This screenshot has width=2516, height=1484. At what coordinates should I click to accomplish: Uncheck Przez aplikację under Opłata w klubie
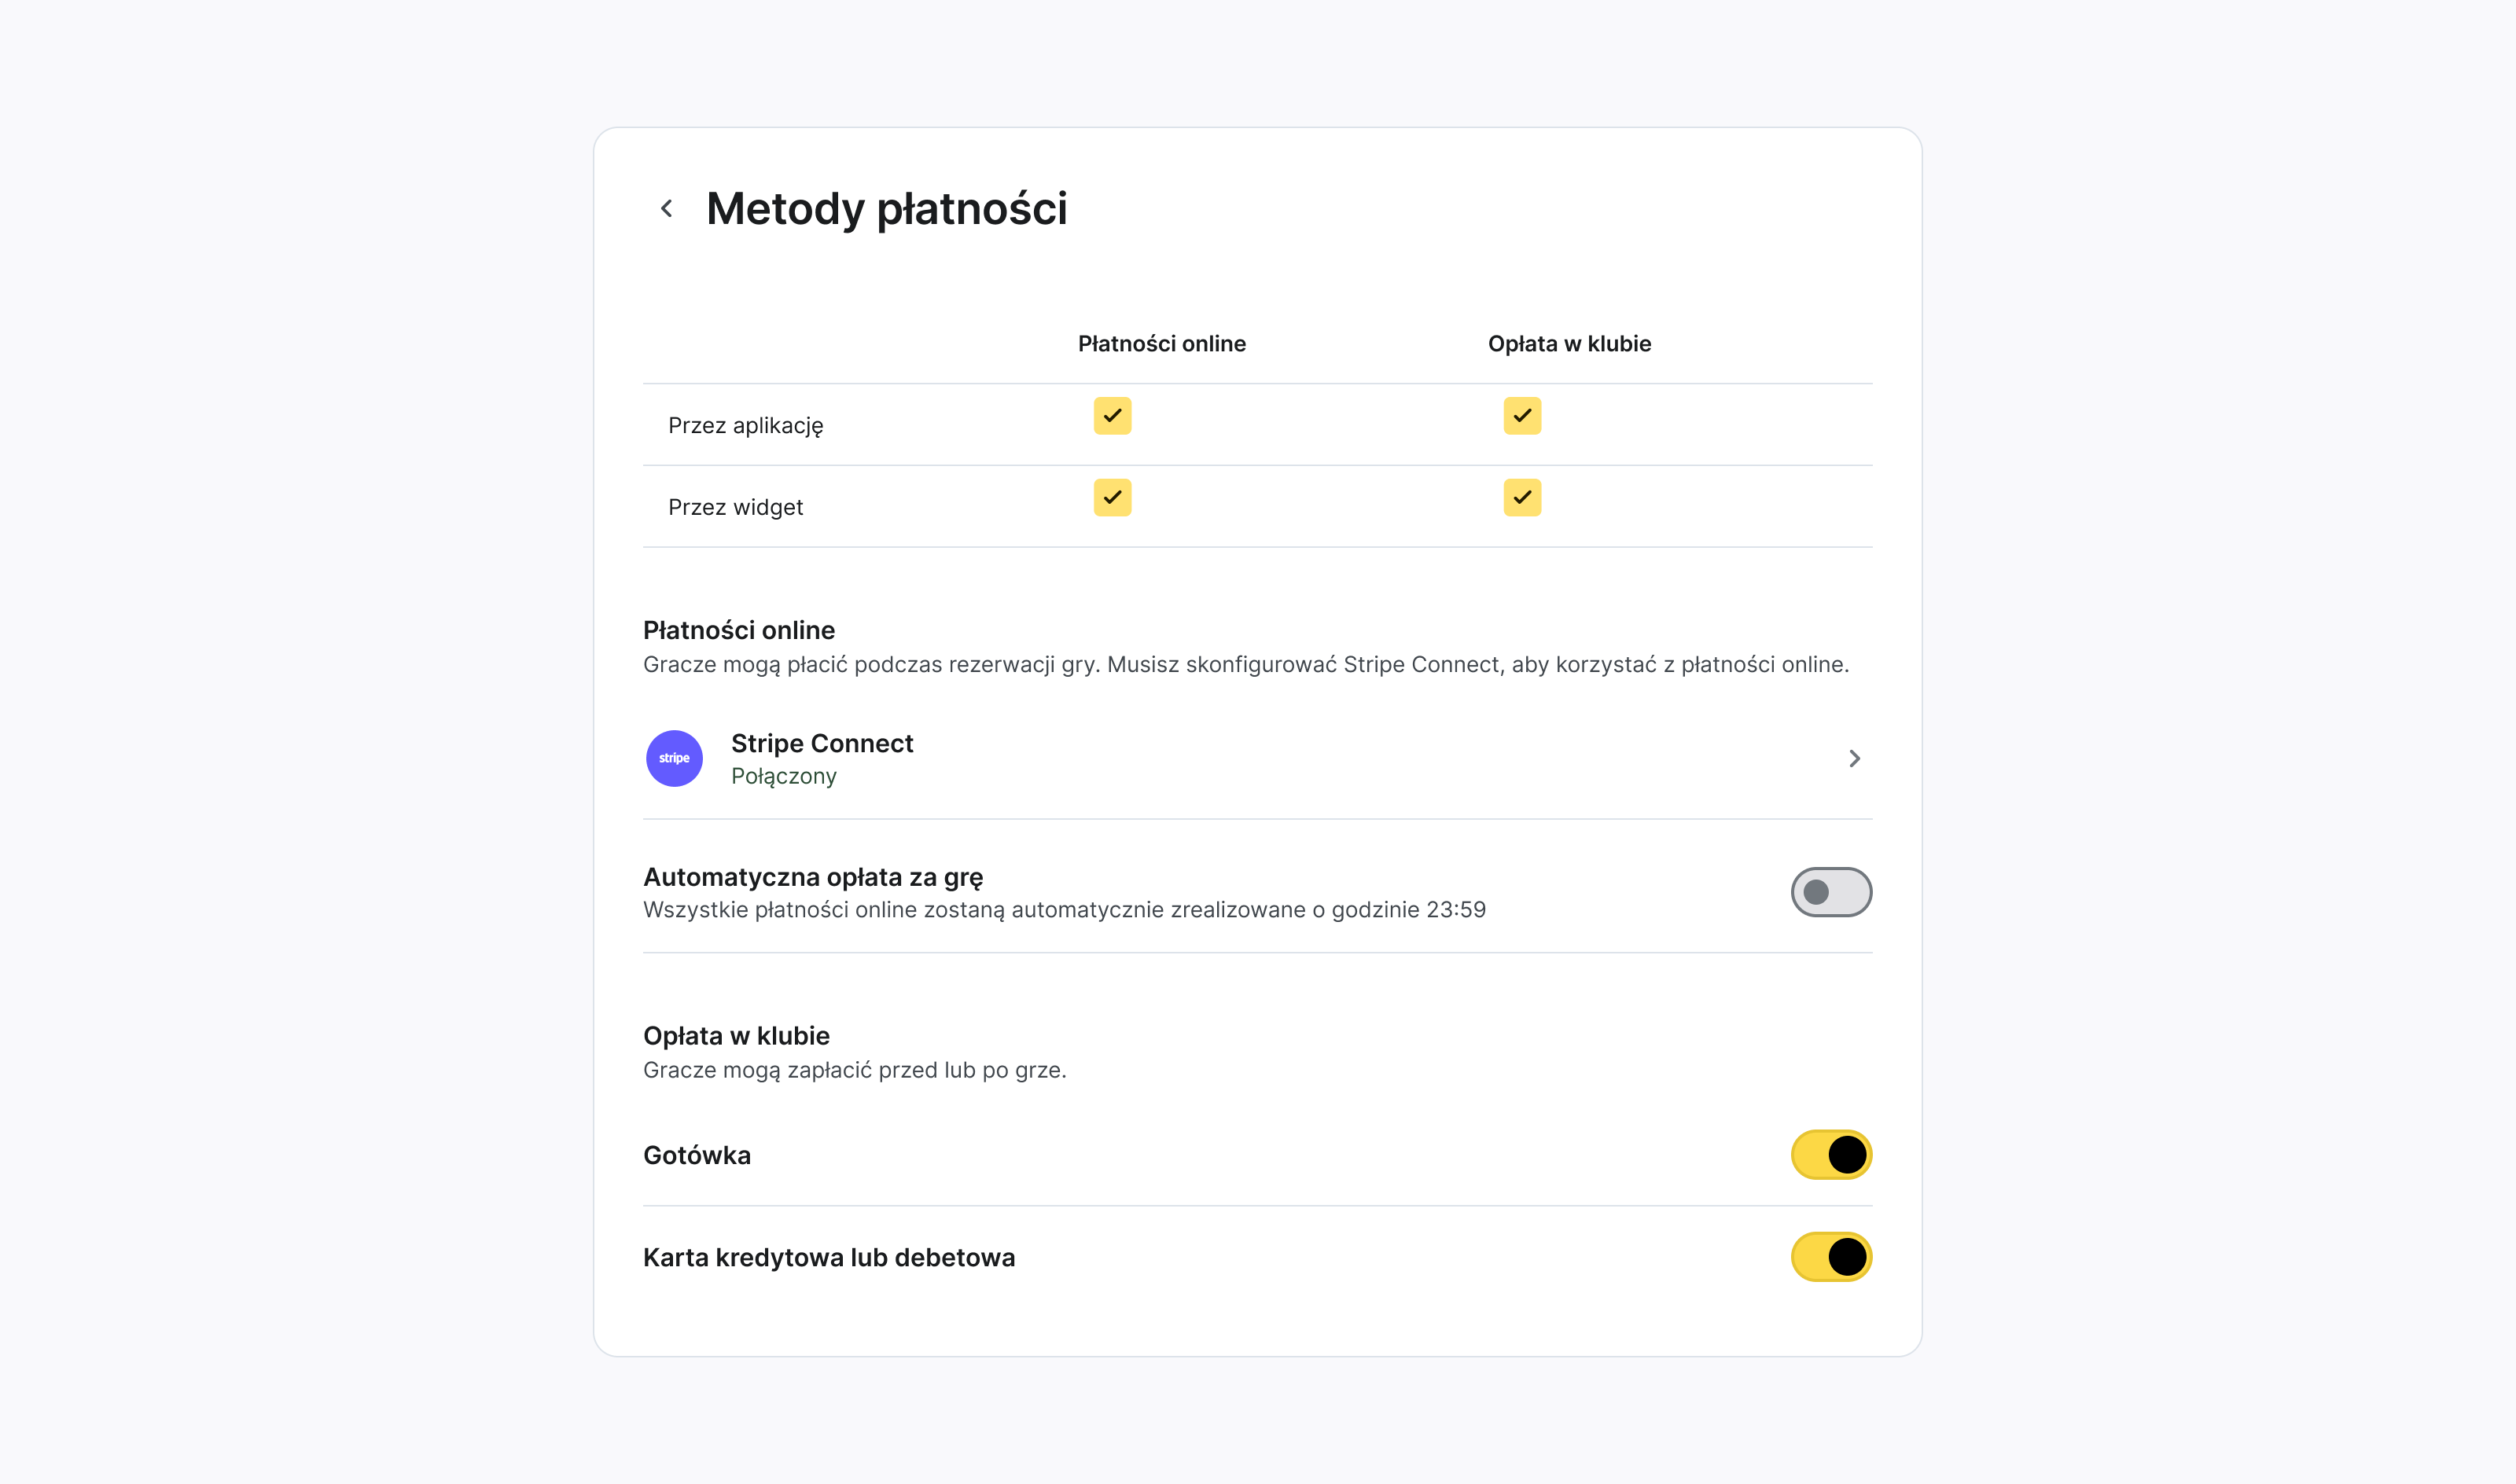1521,416
